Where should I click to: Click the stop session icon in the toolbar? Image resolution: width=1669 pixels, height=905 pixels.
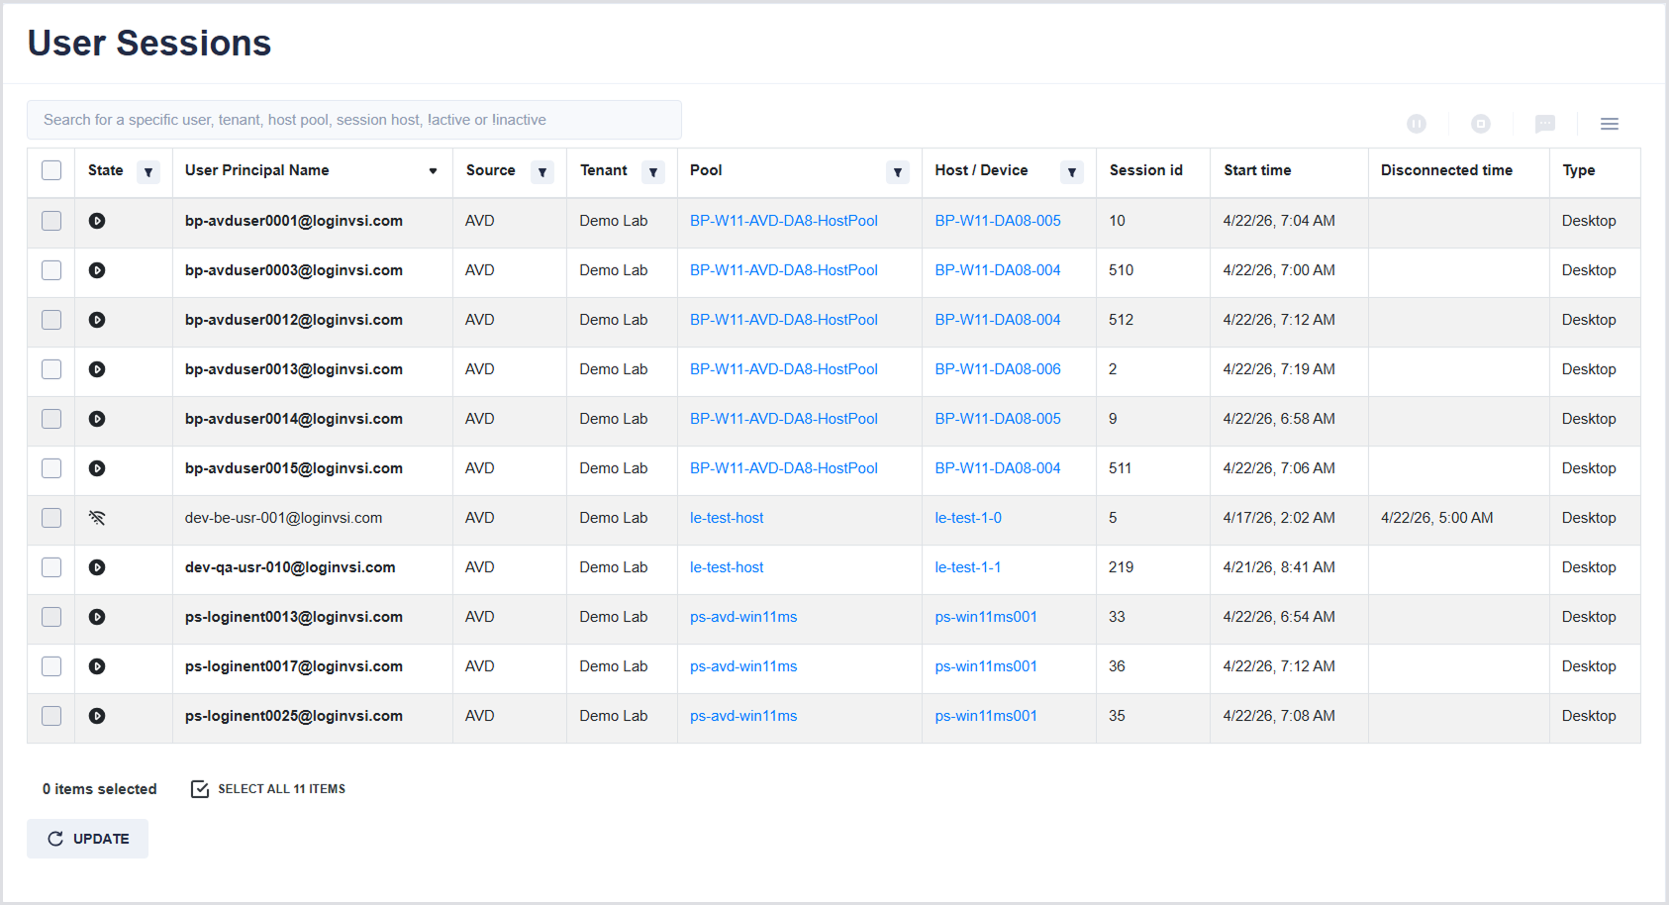(x=1480, y=124)
